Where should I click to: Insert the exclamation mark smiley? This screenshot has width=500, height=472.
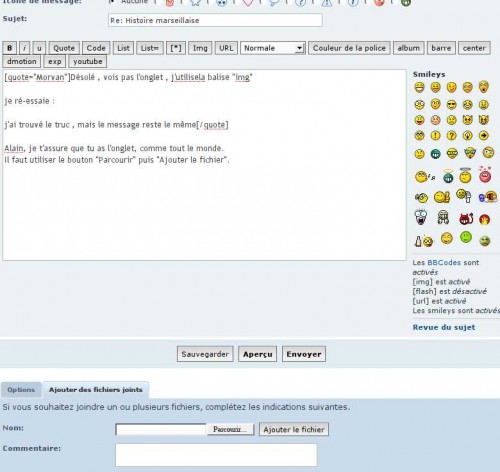point(435,136)
